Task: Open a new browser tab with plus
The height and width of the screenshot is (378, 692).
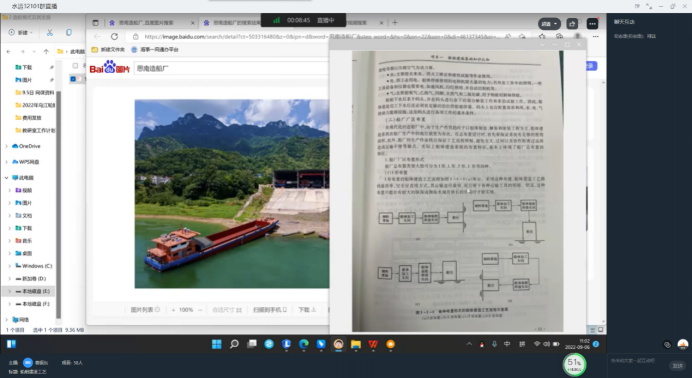Action: point(395,22)
